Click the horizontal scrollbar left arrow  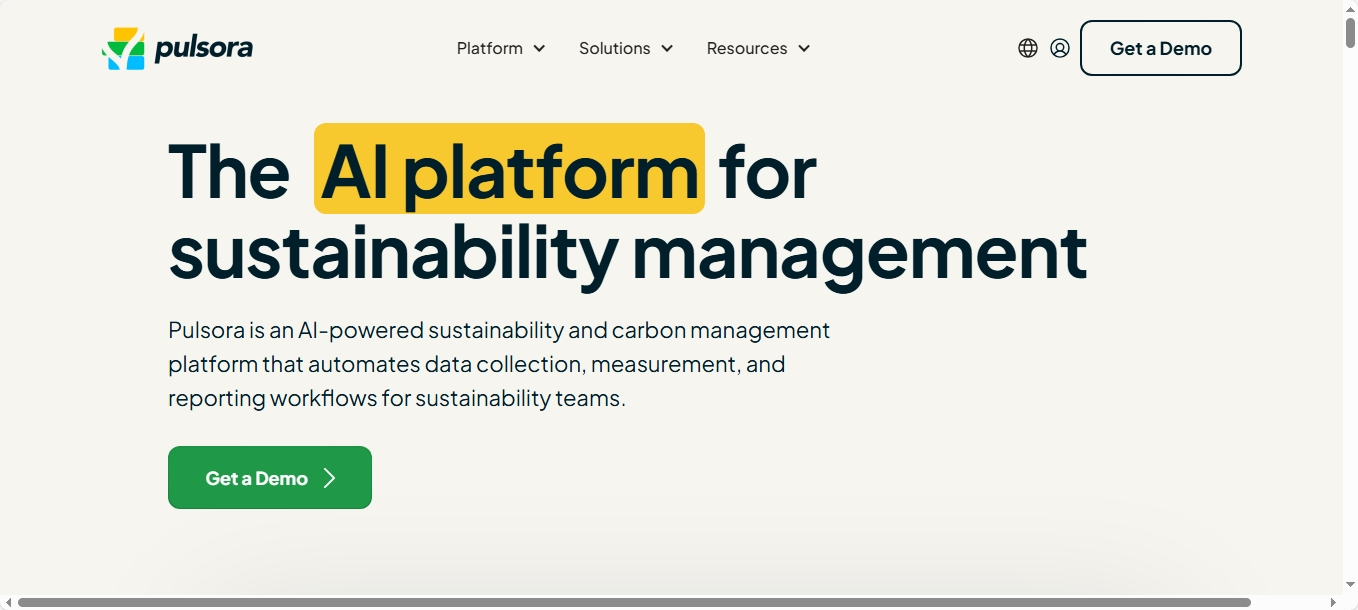point(8,602)
